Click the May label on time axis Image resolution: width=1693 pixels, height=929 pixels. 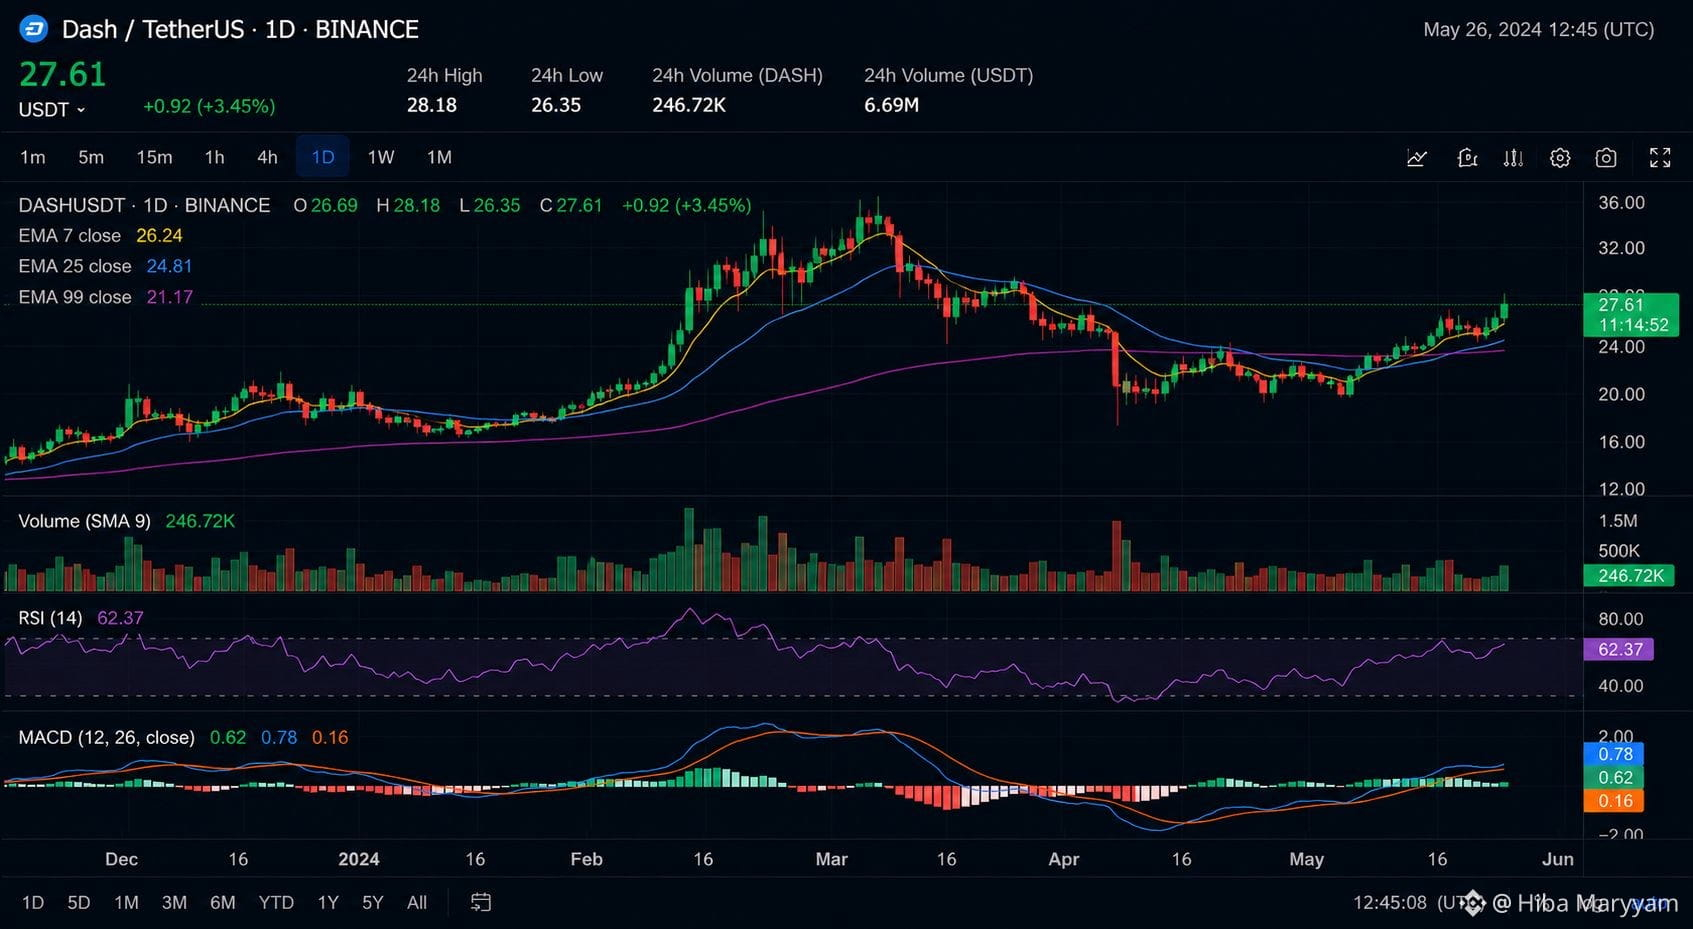click(x=1306, y=859)
